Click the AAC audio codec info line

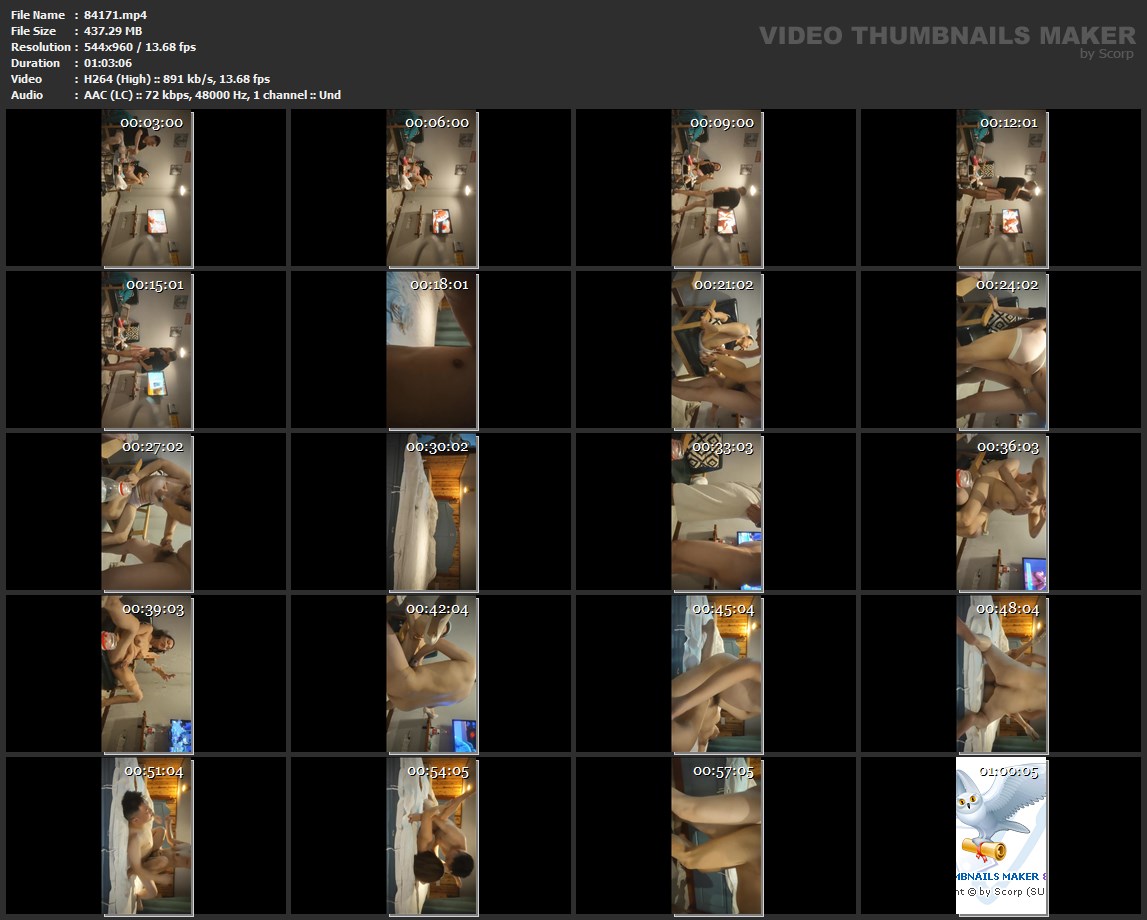pos(212,95)
